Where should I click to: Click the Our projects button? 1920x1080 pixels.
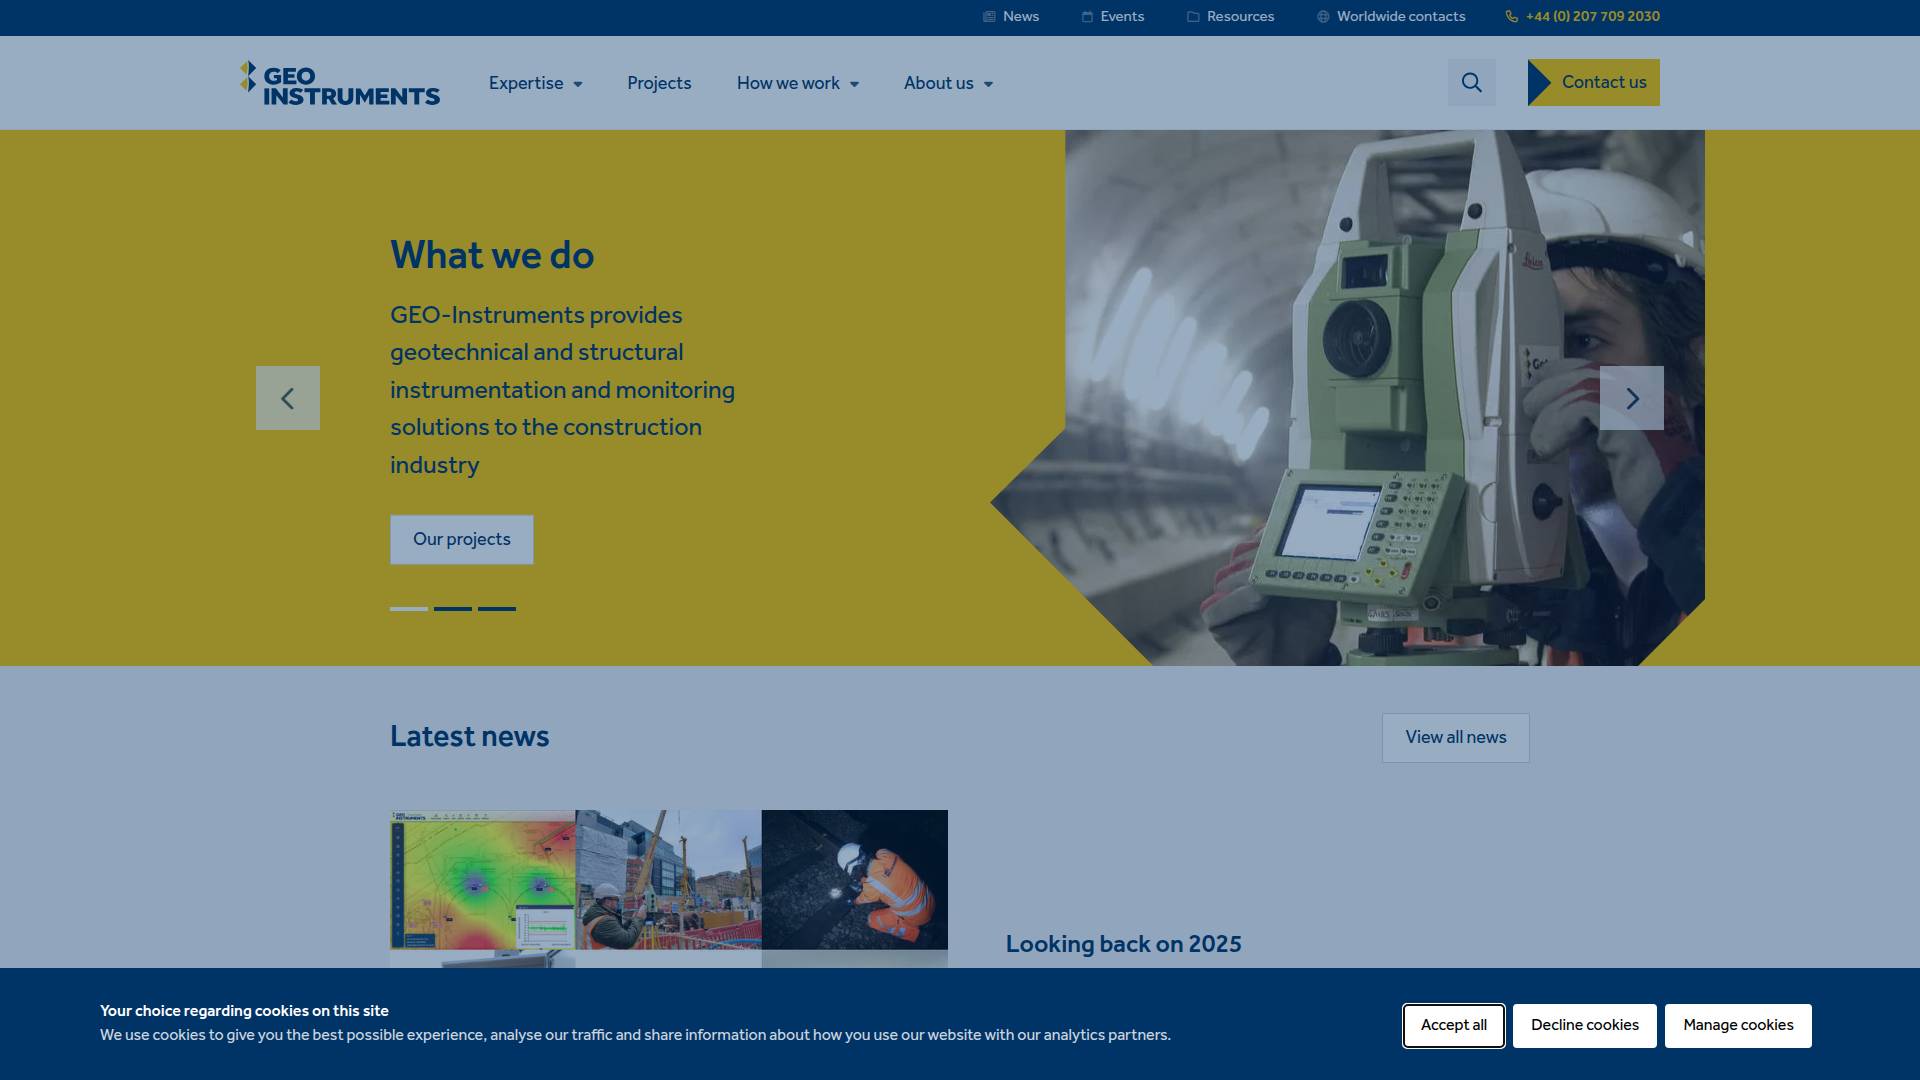coord(461,540)
